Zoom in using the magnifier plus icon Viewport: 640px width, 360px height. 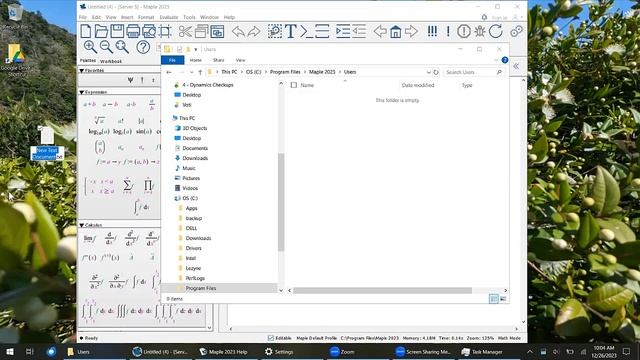click(x=90, y=47)
